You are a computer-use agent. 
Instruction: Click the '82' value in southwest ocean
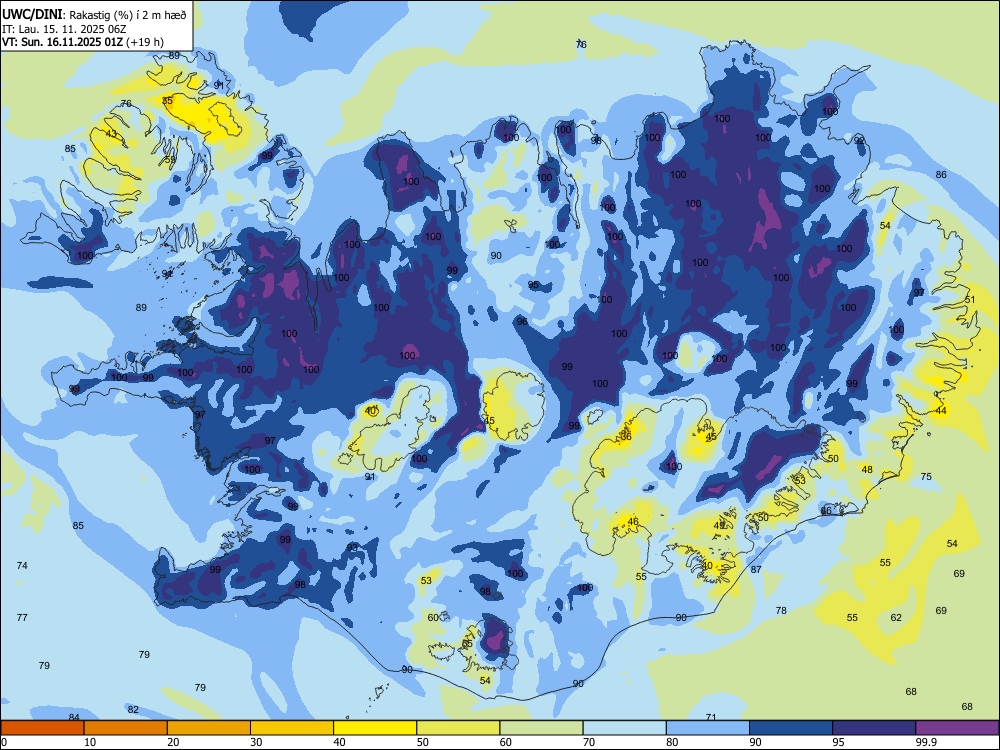[133, 709]
